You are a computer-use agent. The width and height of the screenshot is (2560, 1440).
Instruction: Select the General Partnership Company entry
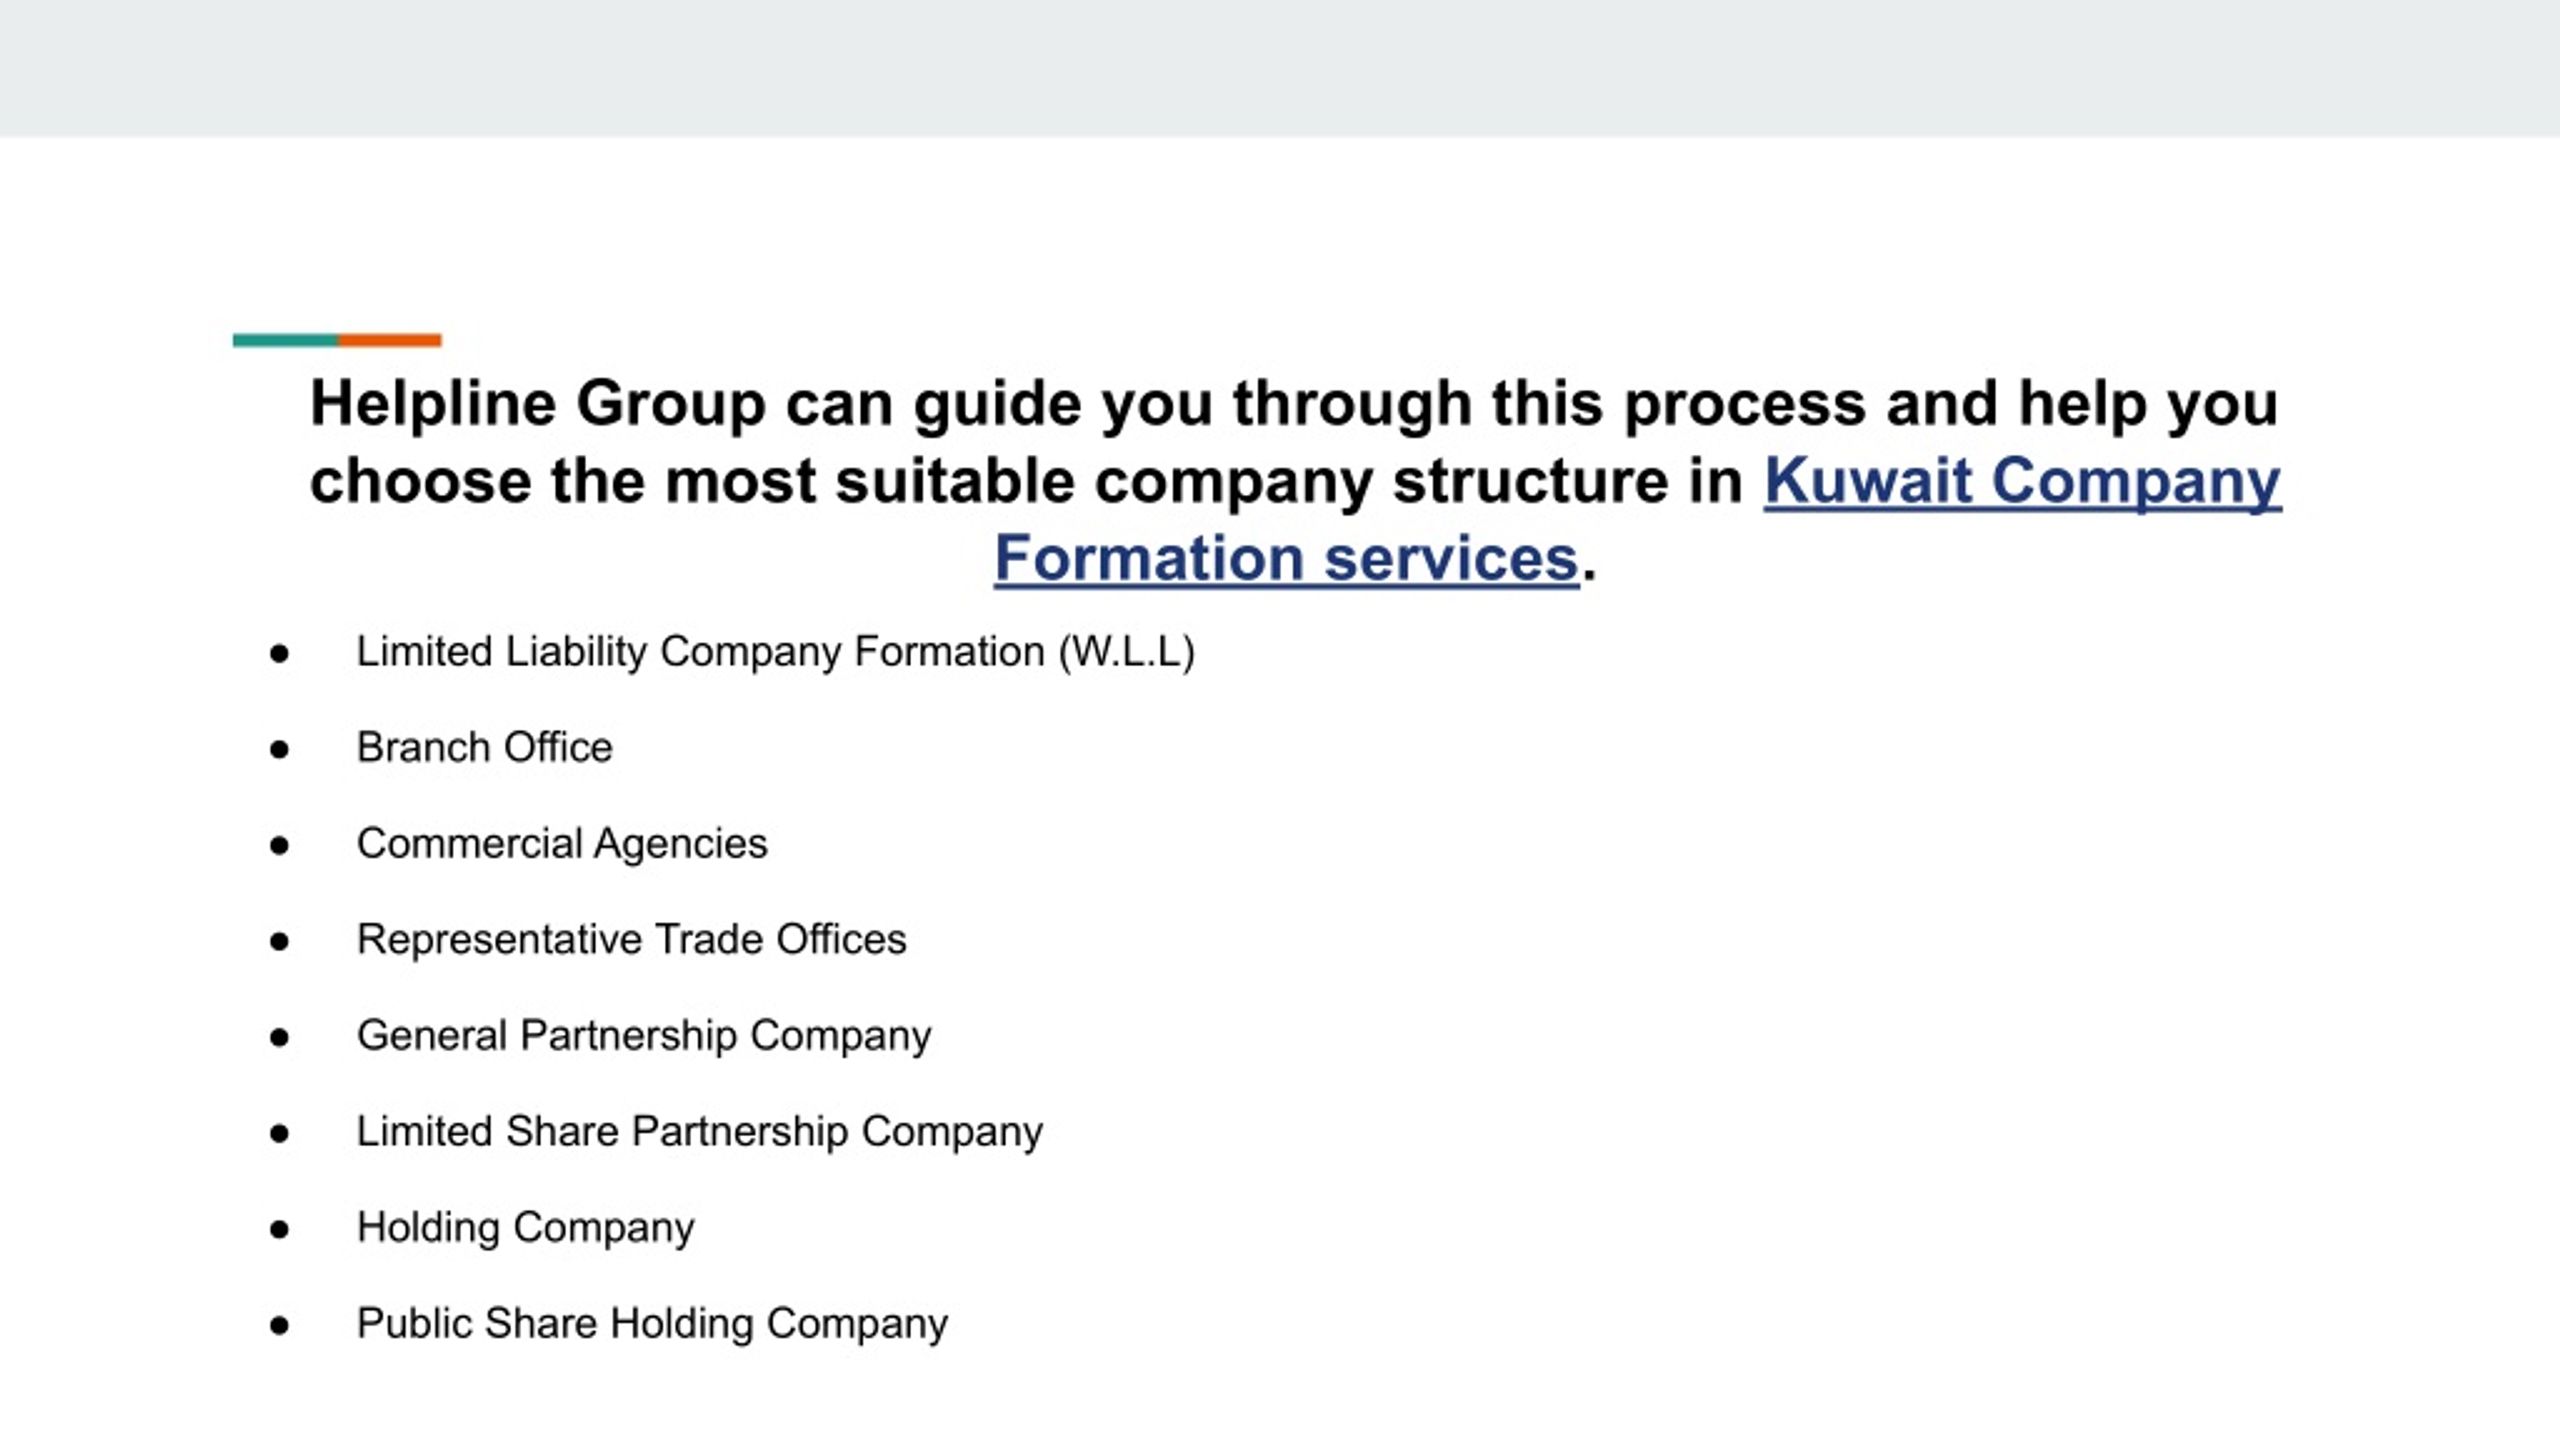point(644,1036)
